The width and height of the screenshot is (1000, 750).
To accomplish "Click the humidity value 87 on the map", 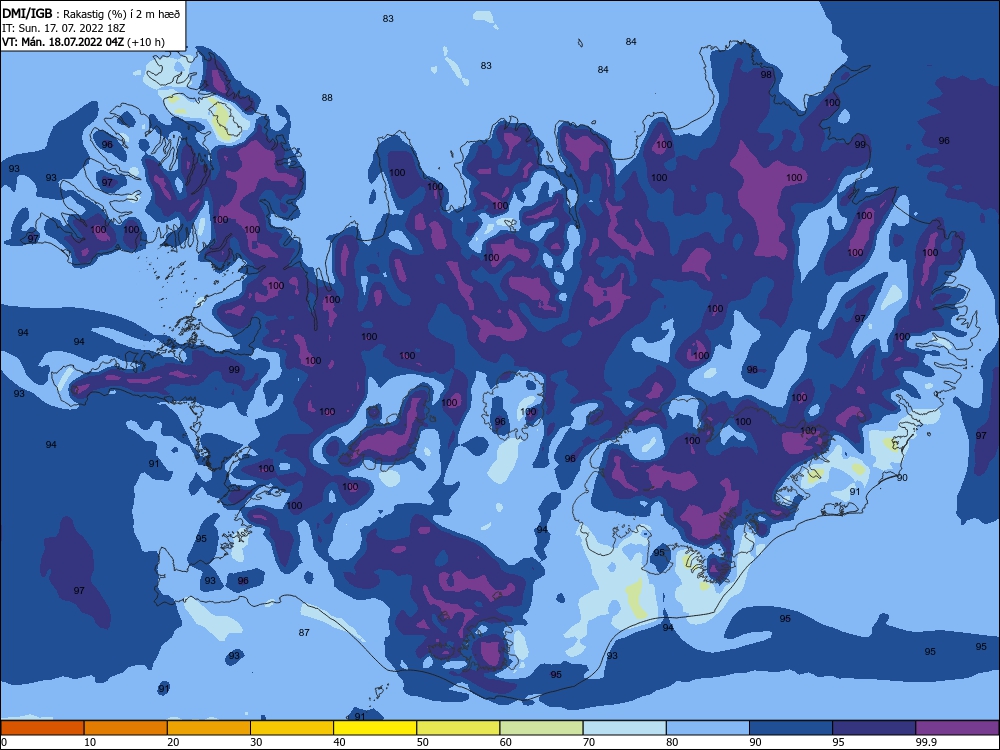I will 304,633.
